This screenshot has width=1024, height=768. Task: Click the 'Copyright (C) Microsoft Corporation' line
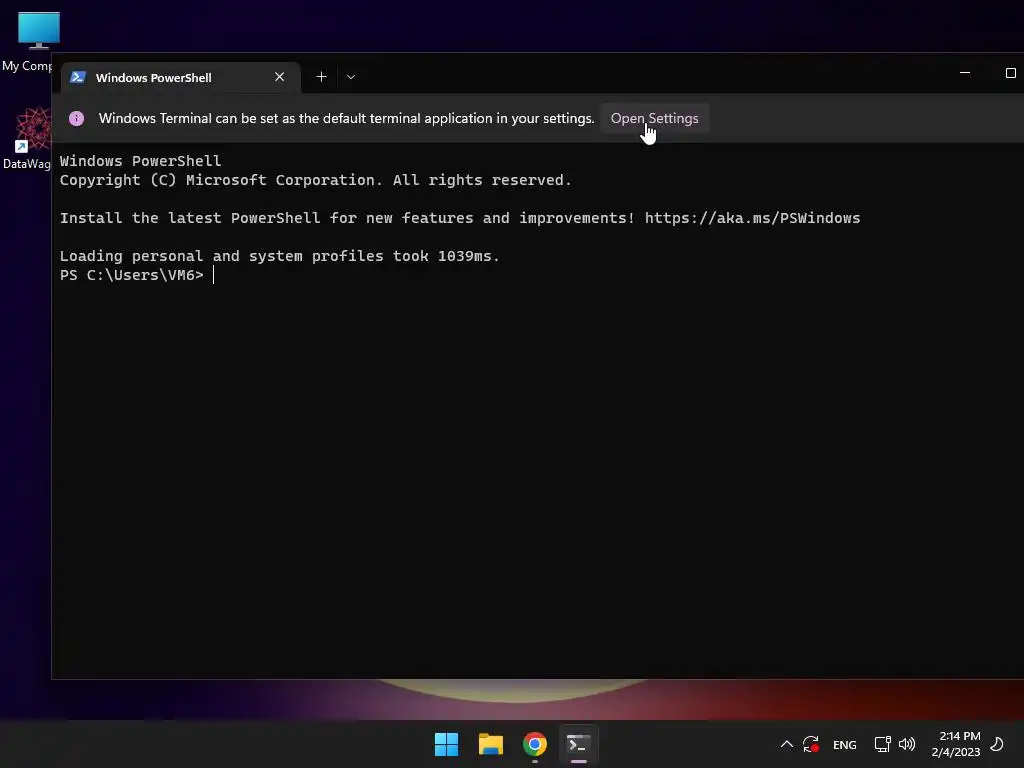pyautogui.click(x=315, y=180)
